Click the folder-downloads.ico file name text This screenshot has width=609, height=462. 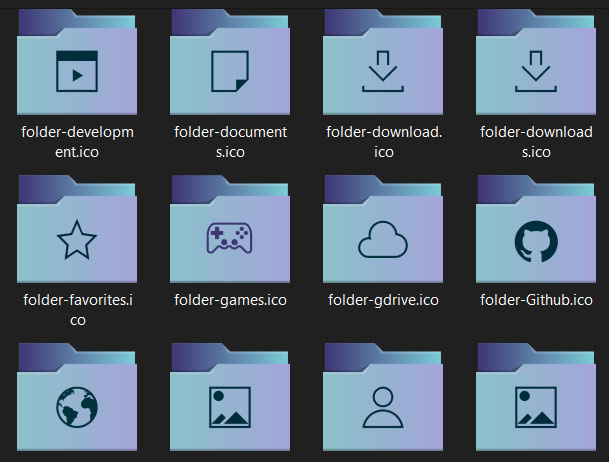[x=535, y=142]
